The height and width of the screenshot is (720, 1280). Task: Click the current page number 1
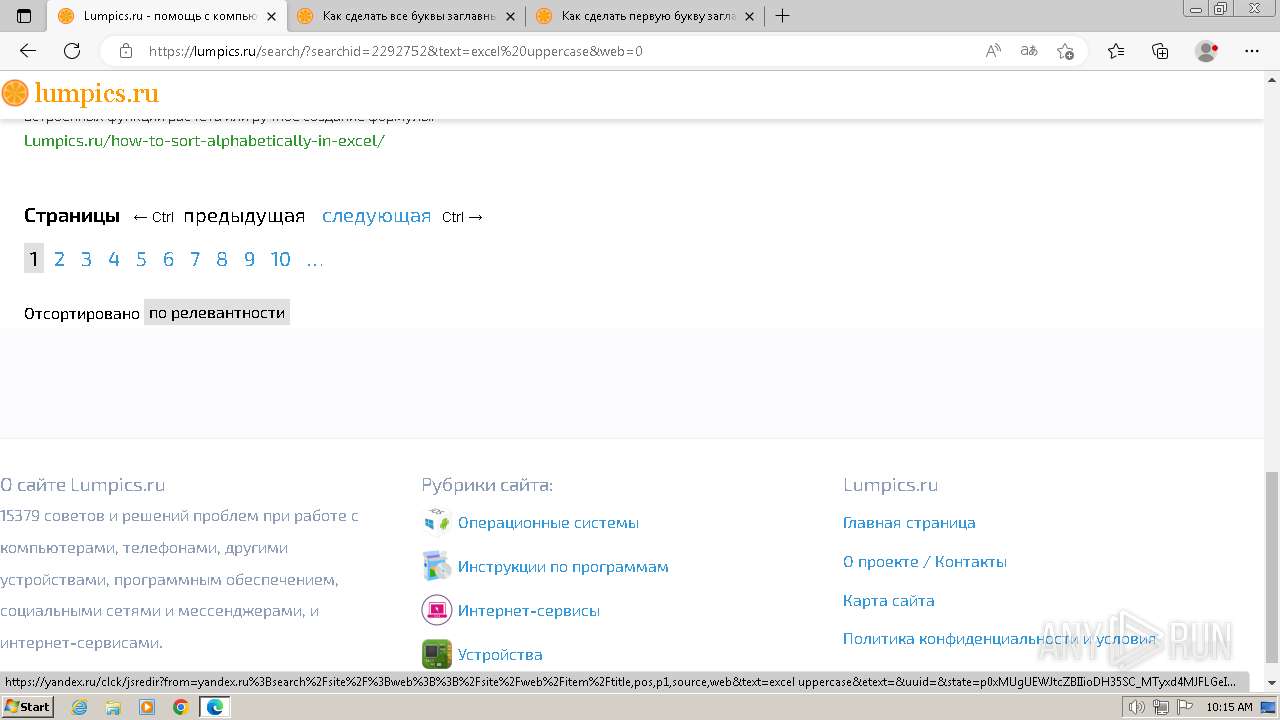tap(34, 259)
